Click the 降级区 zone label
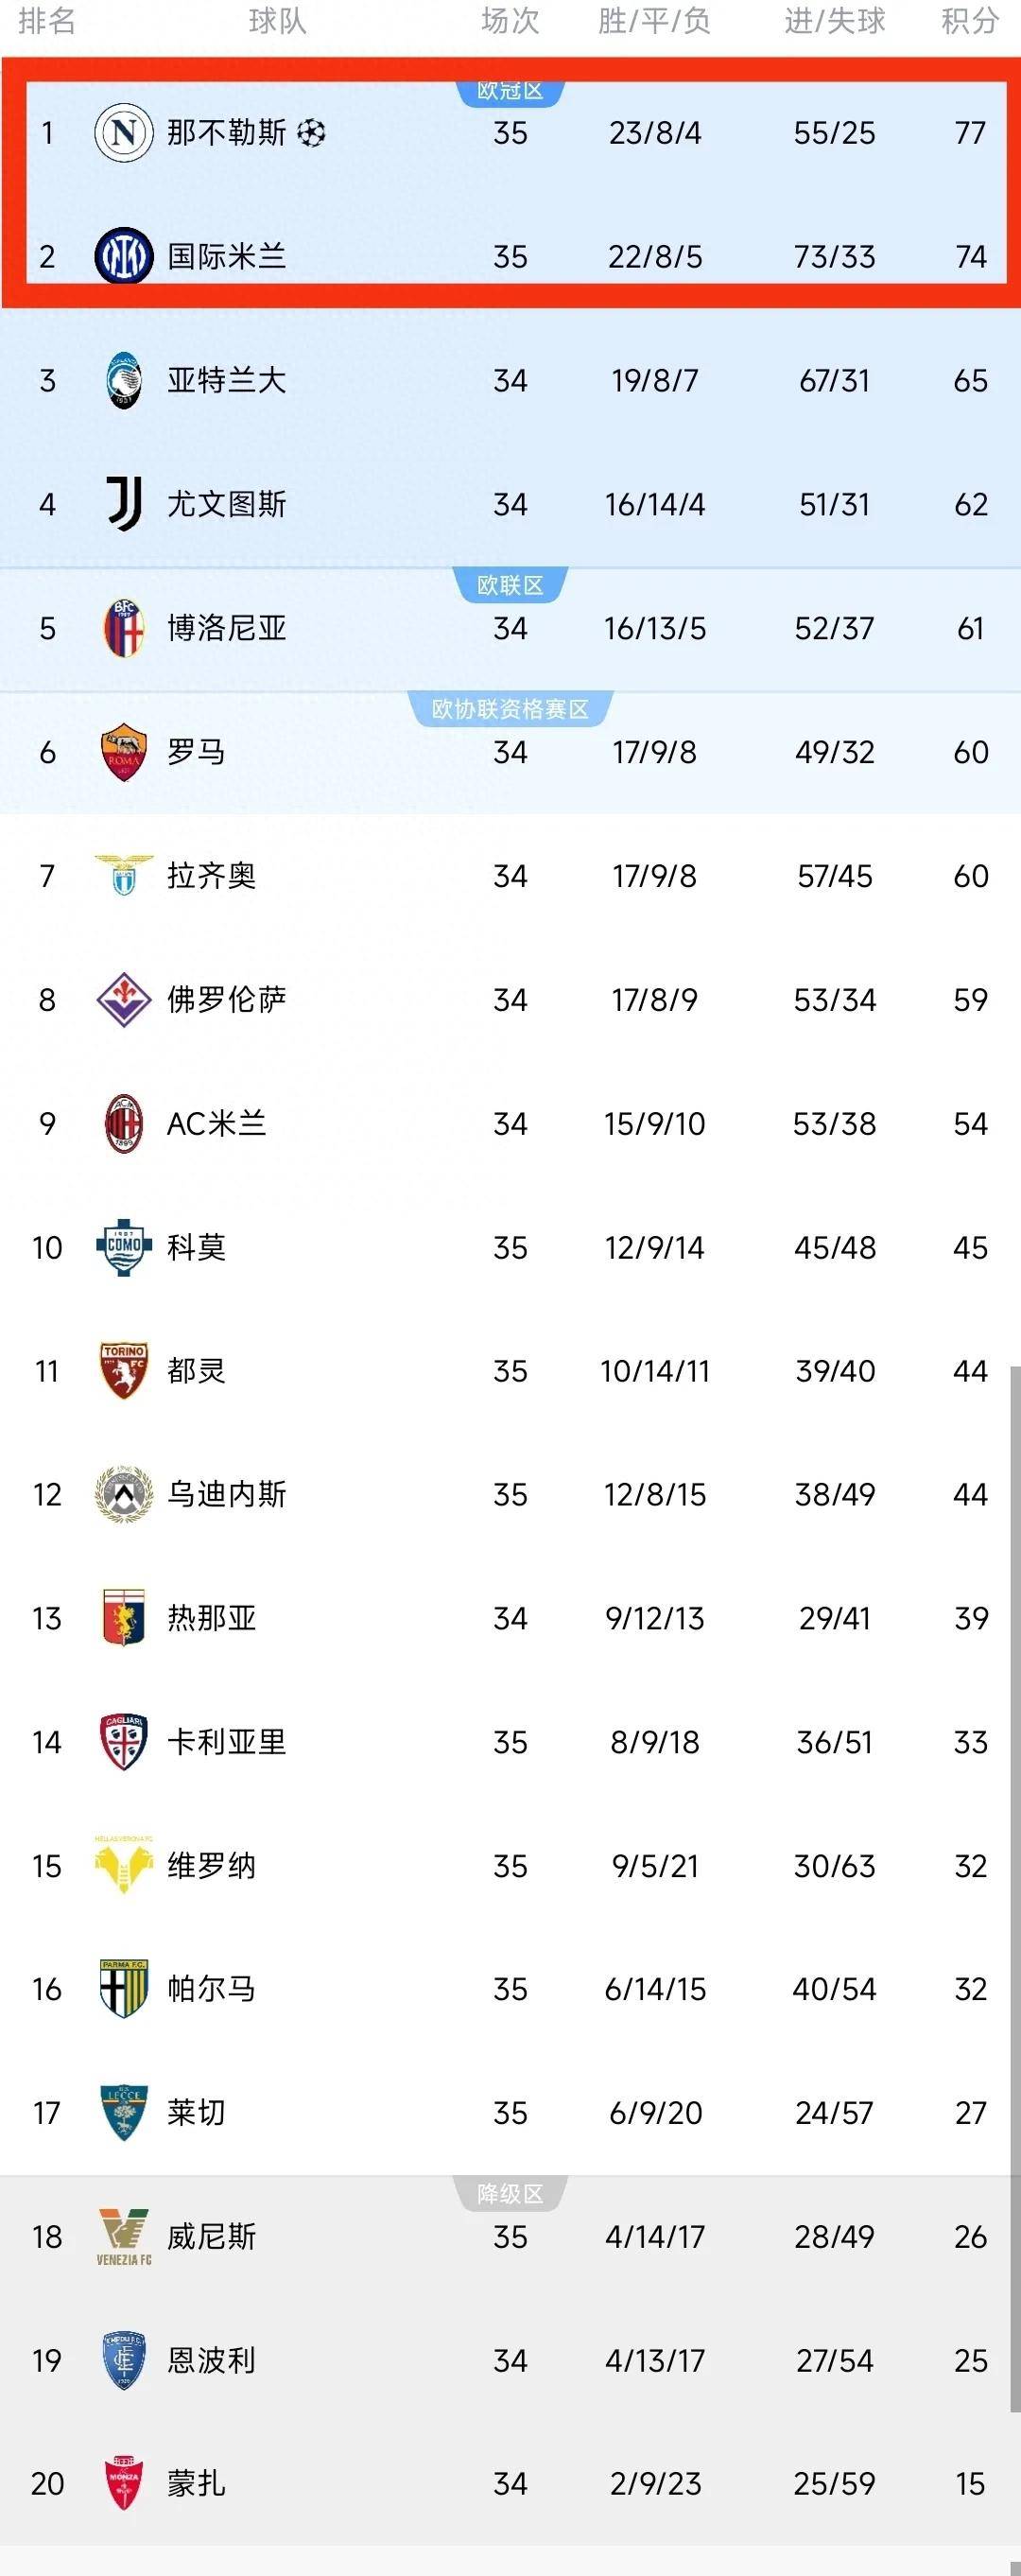The height and width of the screenshot is (2576, 1021). [510, 2194]
